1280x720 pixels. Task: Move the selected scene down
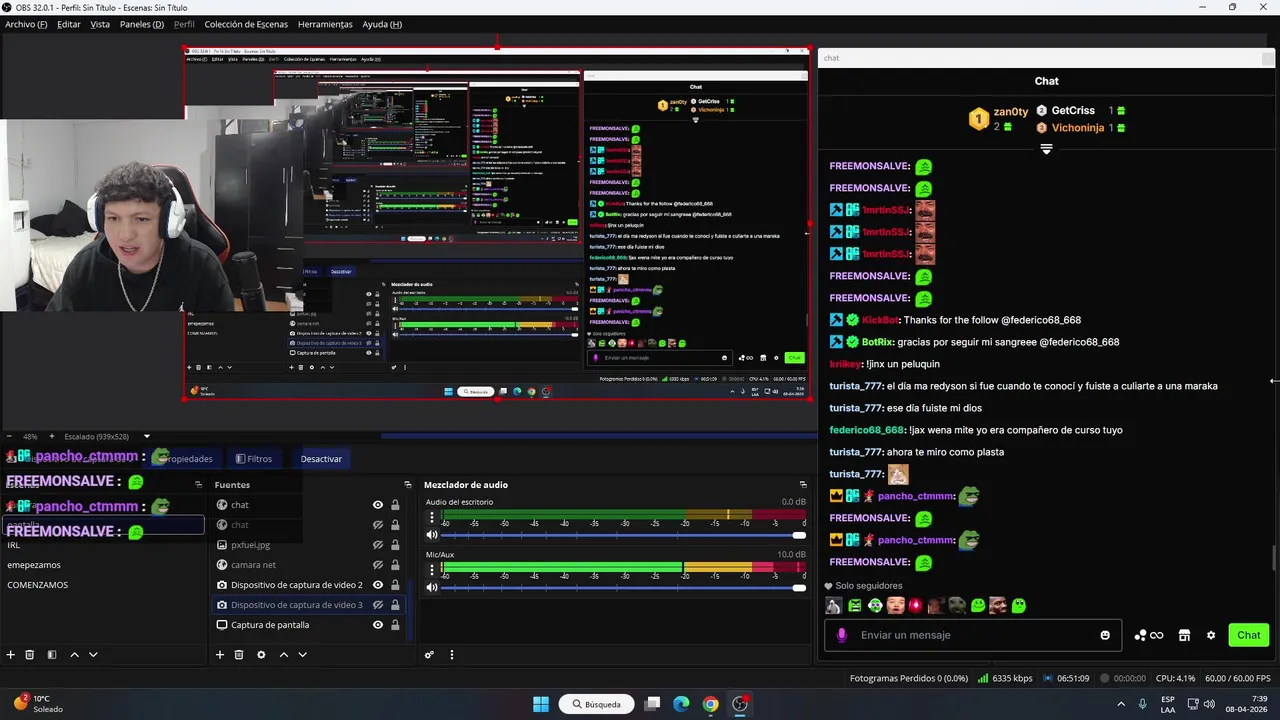(x=93, y=655)
